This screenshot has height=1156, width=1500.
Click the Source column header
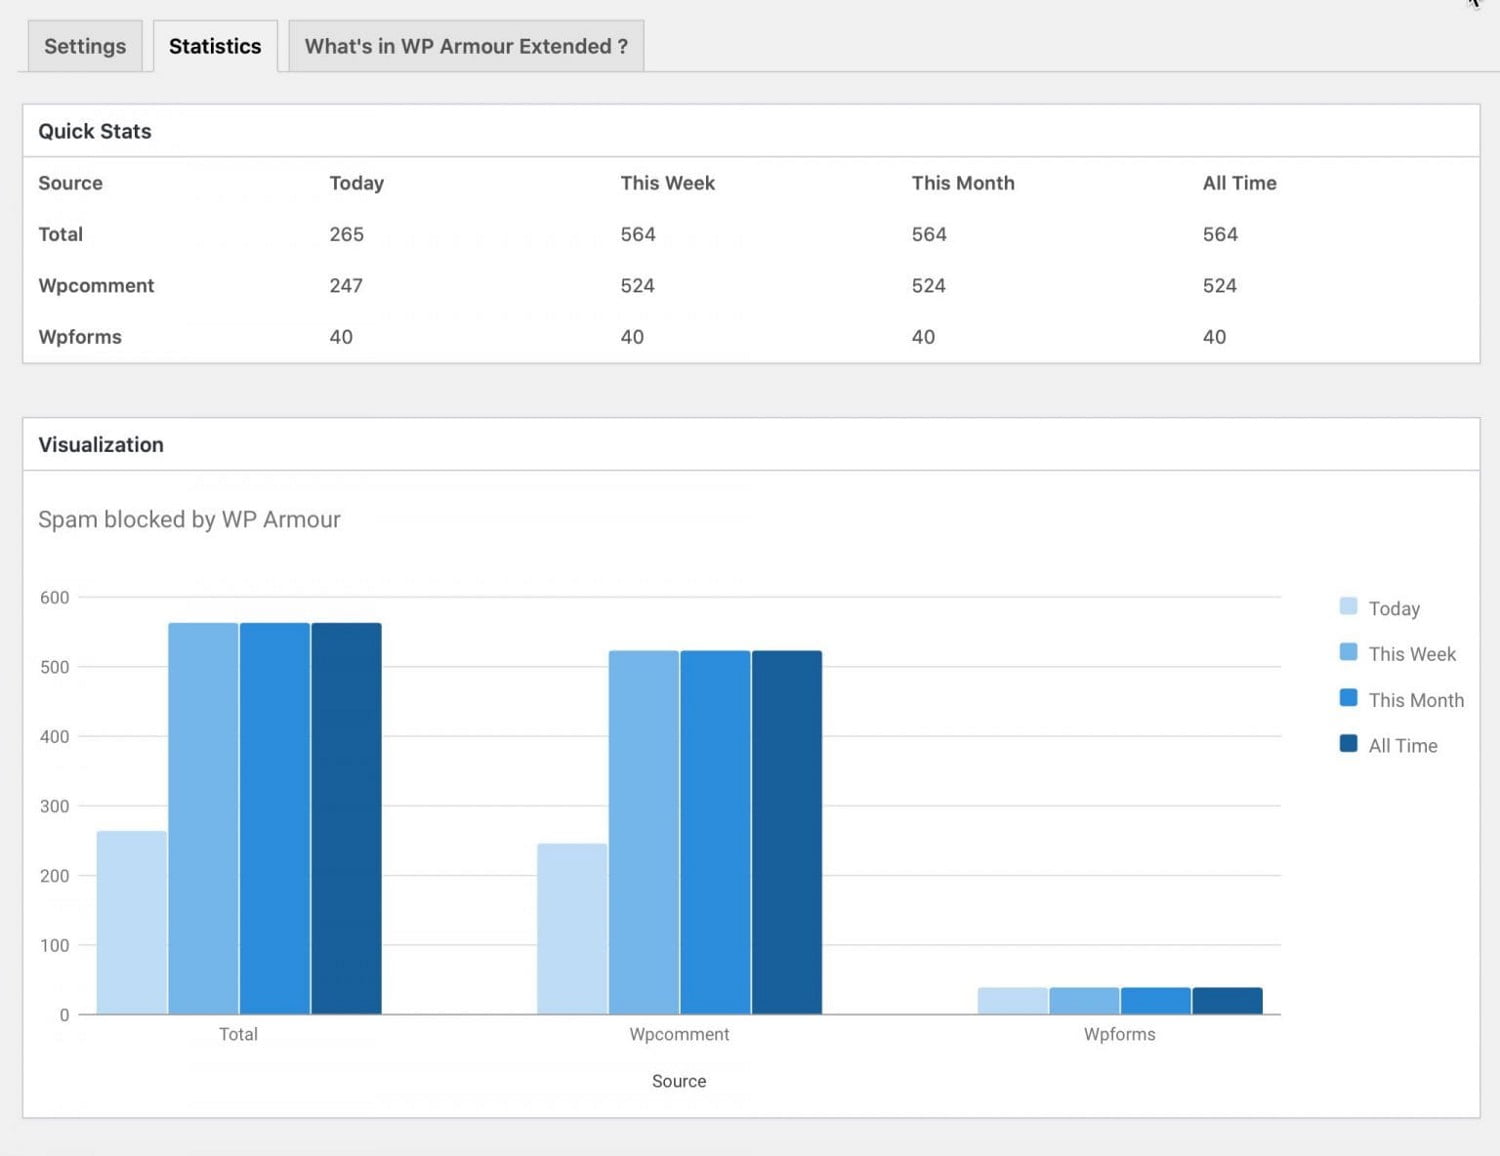tap(70, 183)
